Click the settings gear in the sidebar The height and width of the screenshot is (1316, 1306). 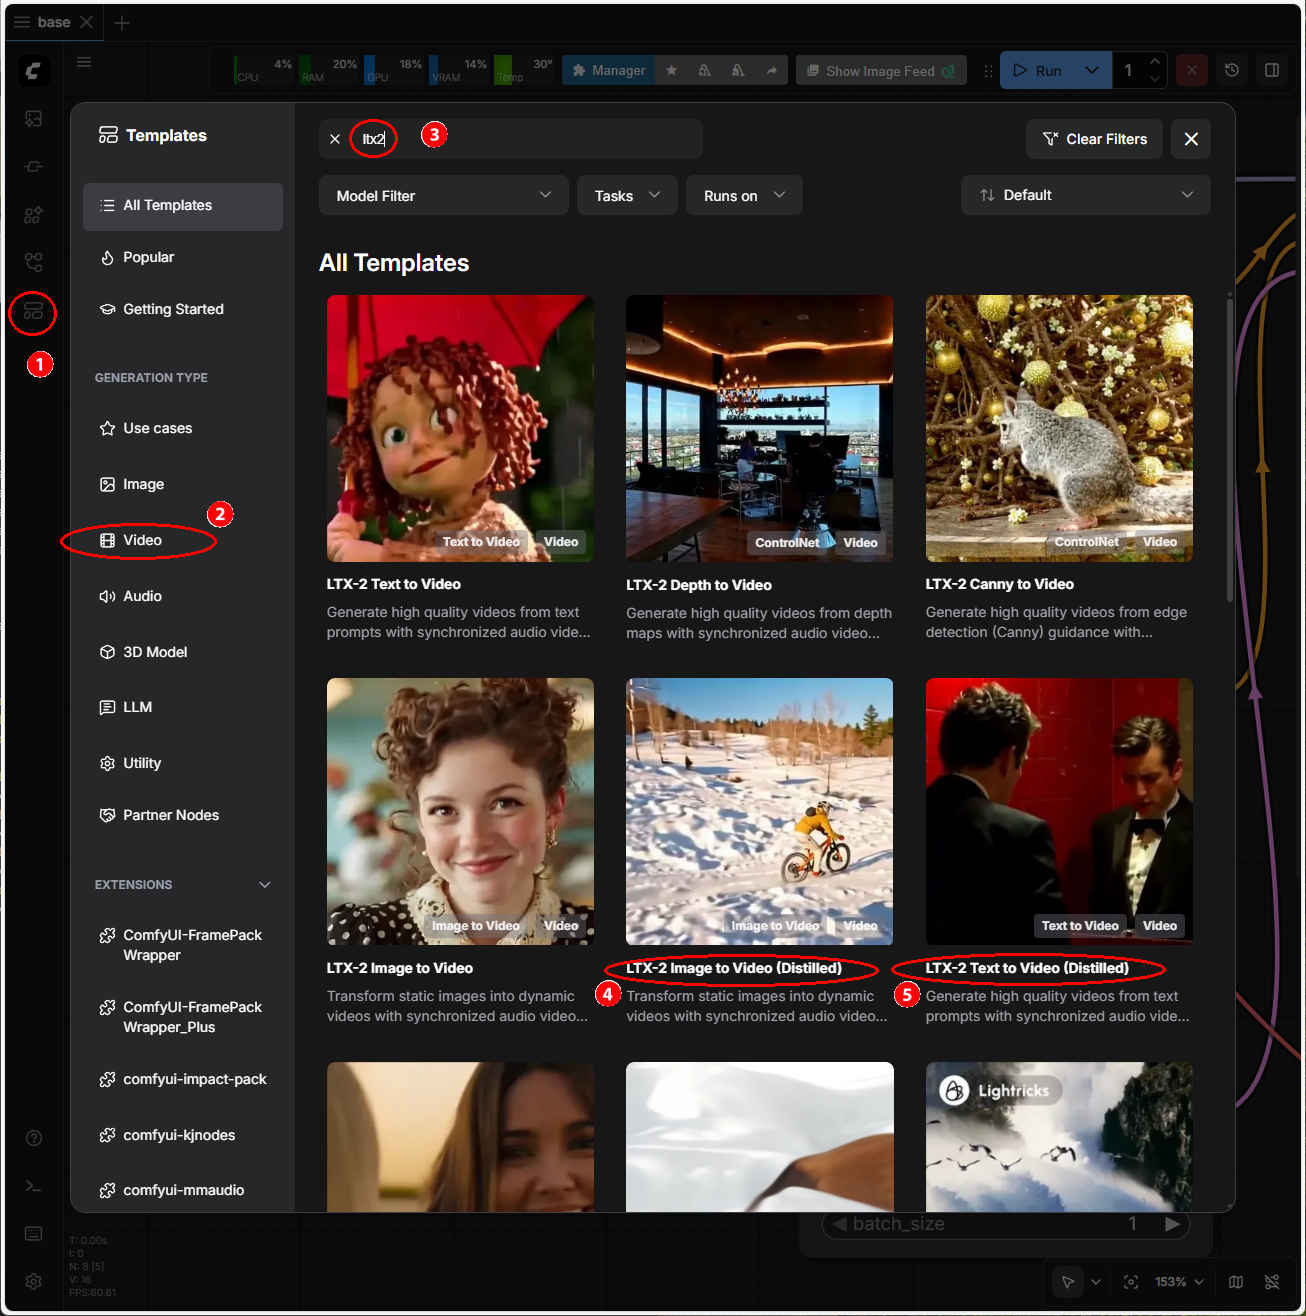pyautogui.click(x=33, y=1281)
